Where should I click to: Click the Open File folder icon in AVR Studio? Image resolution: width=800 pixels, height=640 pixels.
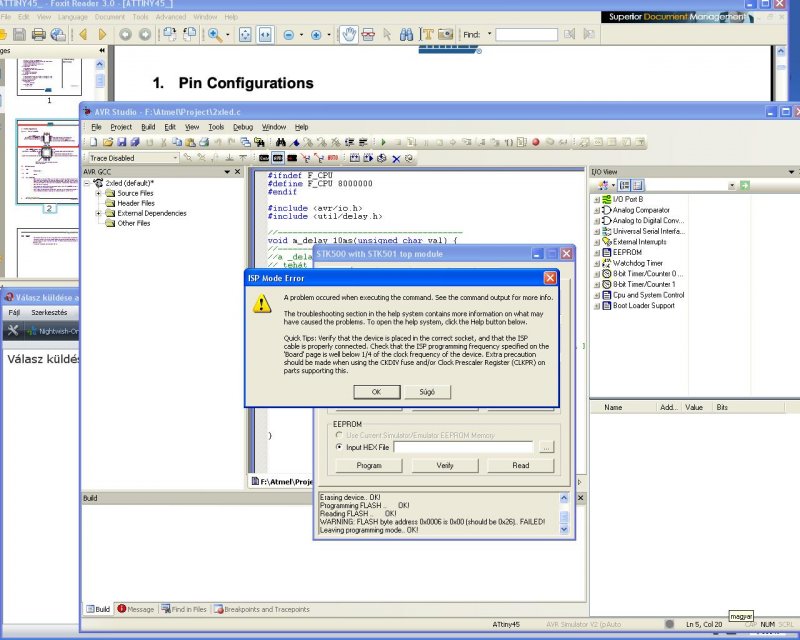(x=107, y=142)
